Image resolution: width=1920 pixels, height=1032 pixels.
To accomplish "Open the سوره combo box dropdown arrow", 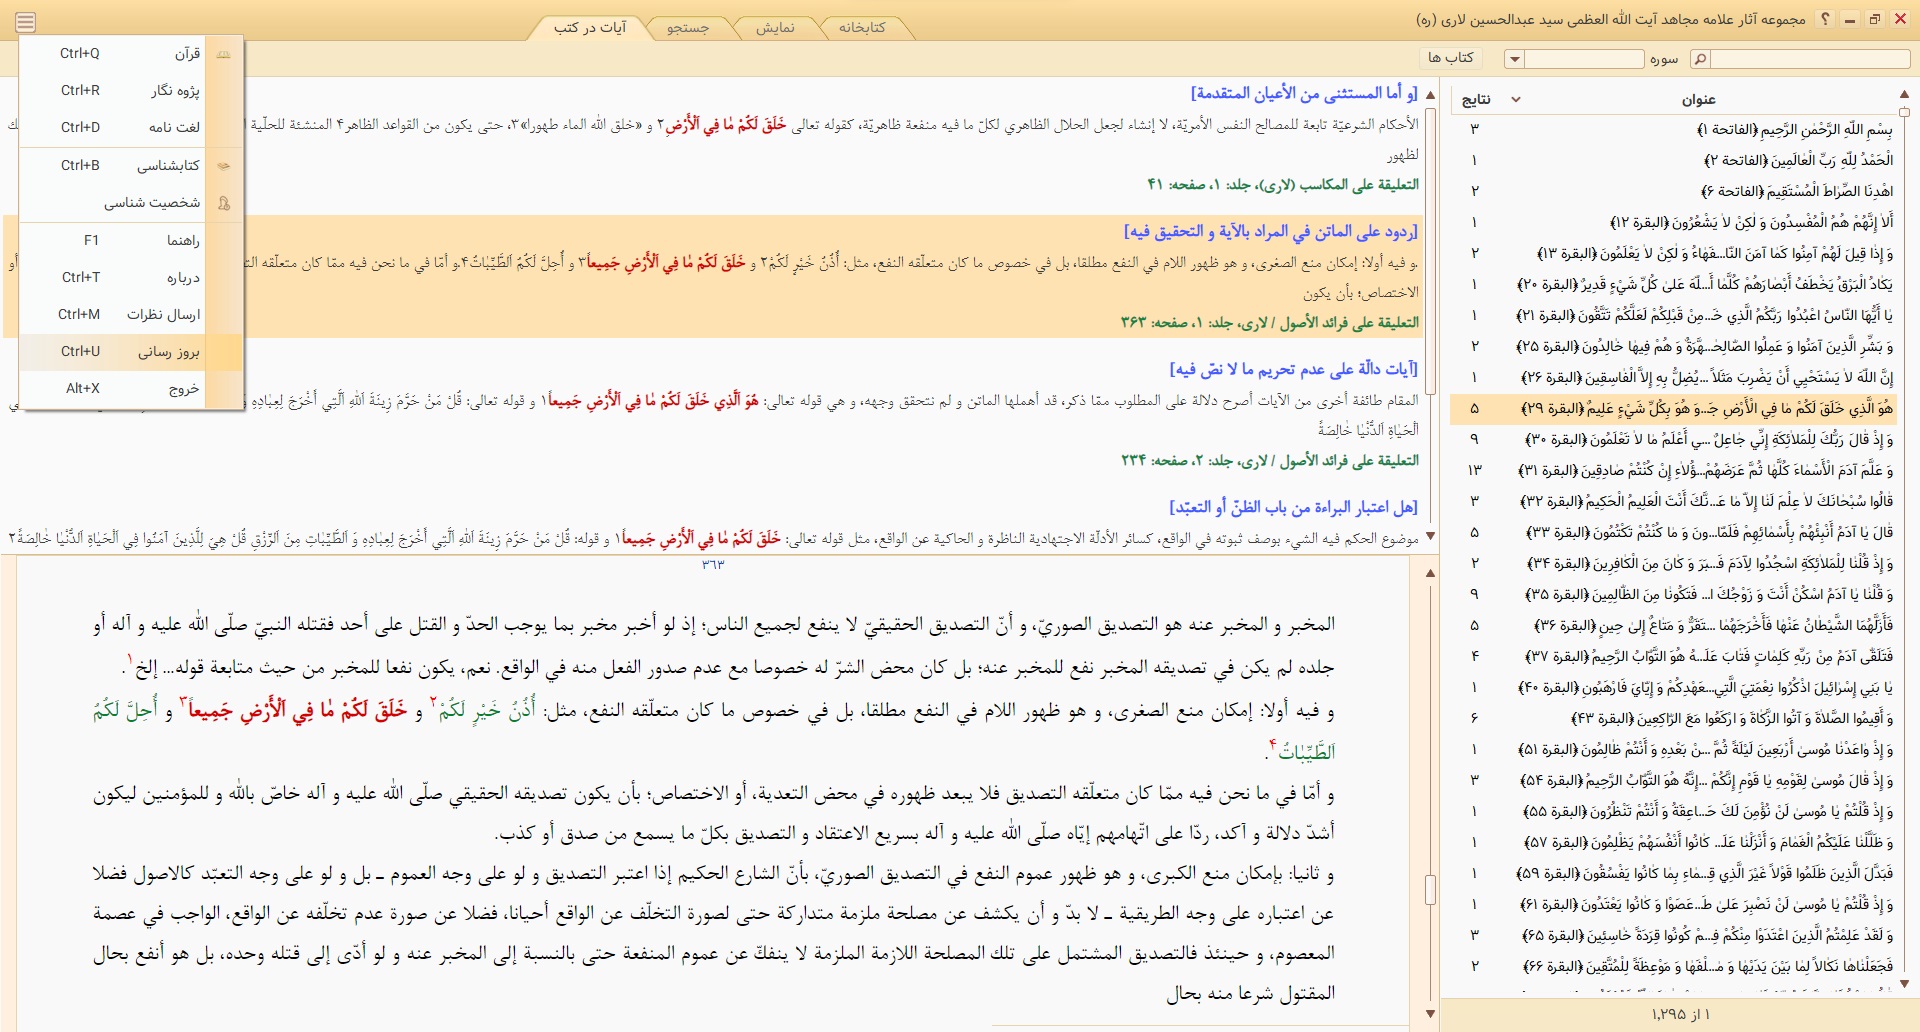I will [1515, 60].
